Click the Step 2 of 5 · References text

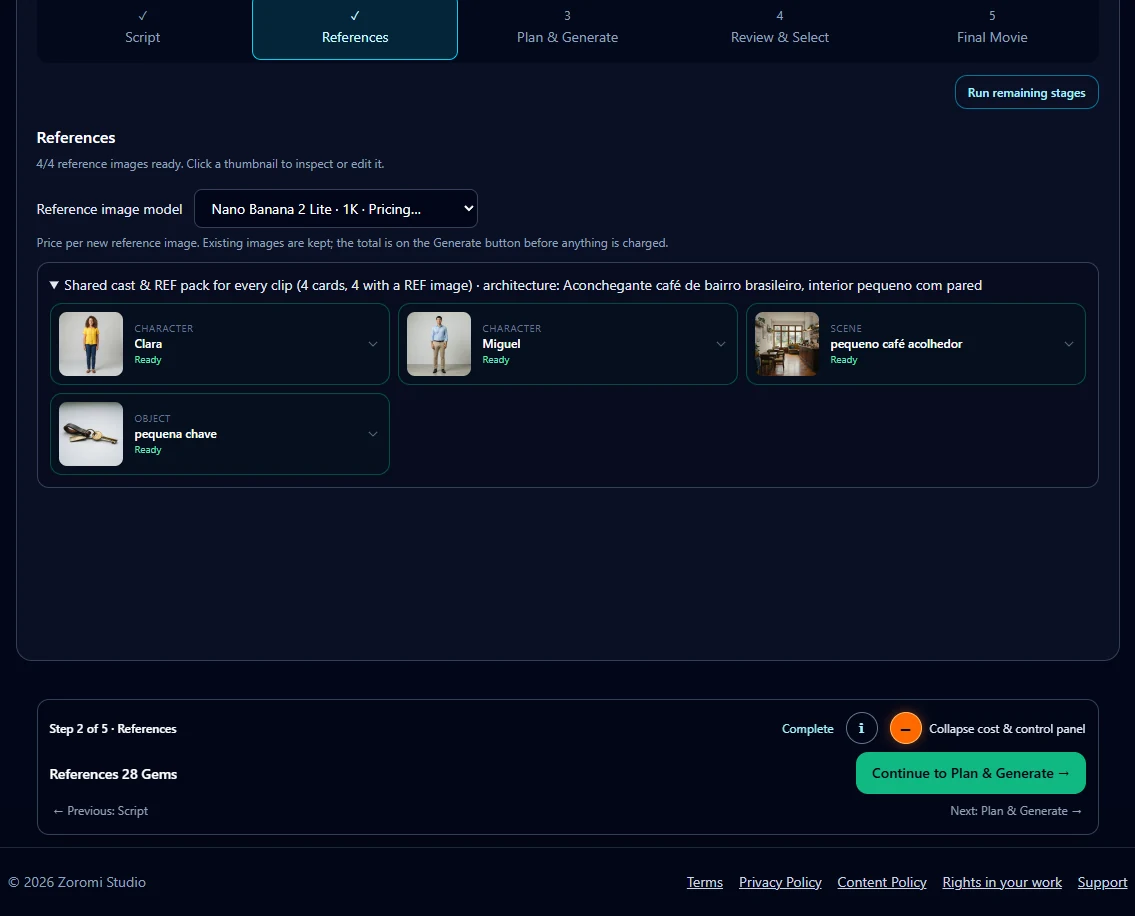(113, 728)
